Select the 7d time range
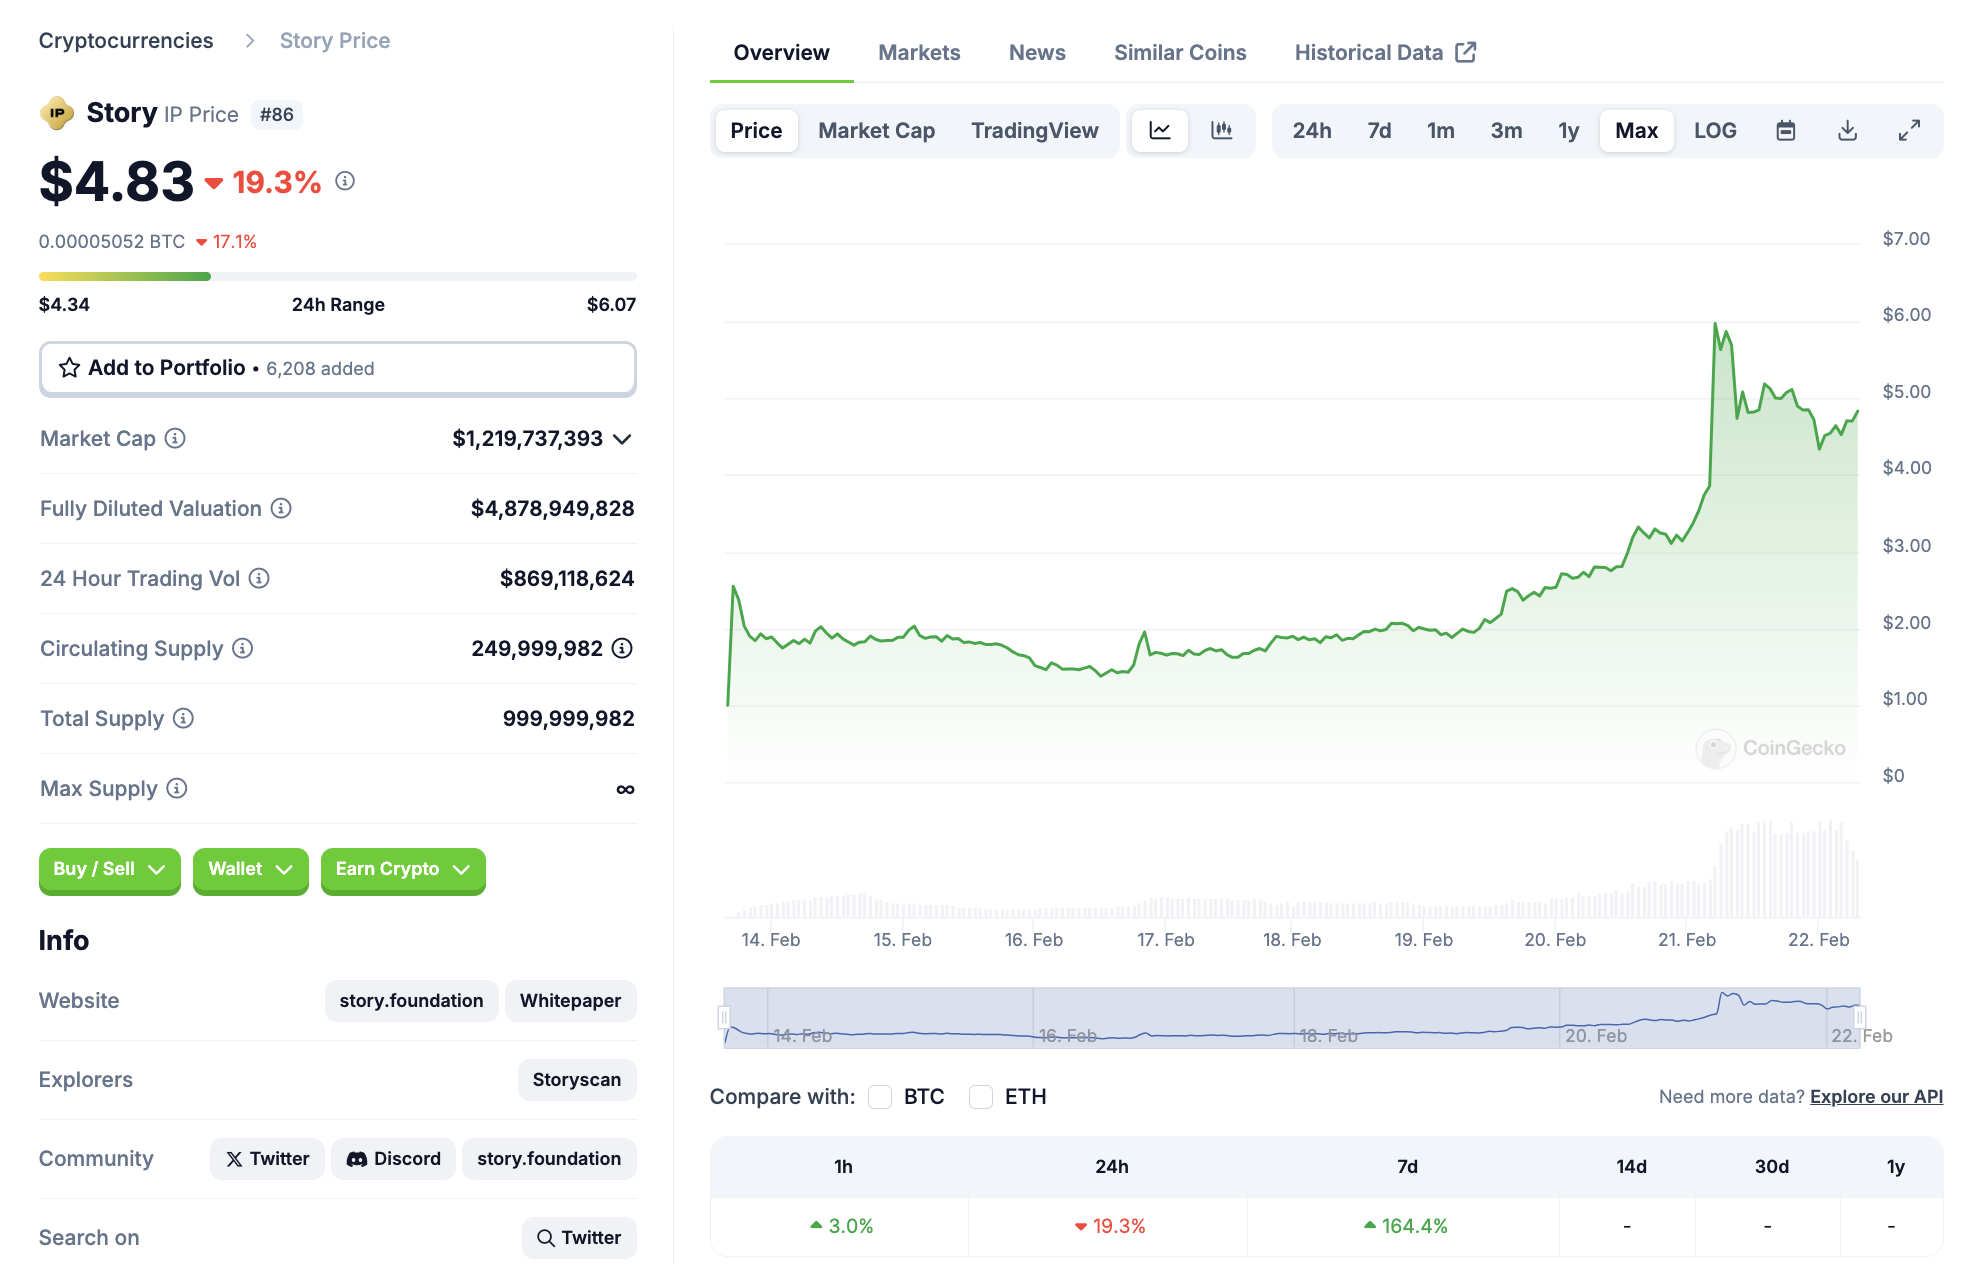This screenshot has height=1264, width=1982. (1378, 131)
